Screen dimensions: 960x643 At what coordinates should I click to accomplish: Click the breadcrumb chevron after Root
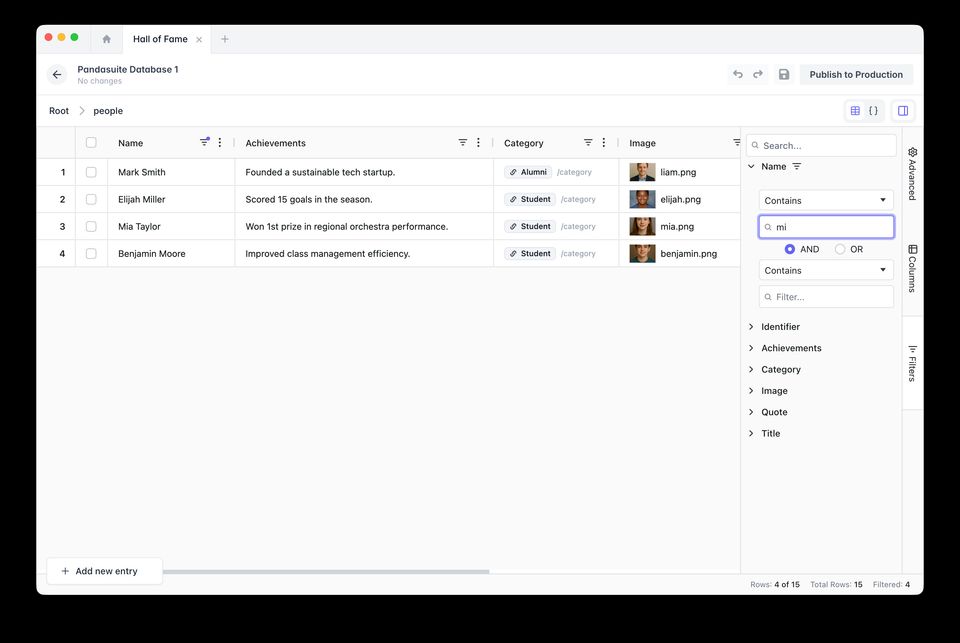point(81,111)
